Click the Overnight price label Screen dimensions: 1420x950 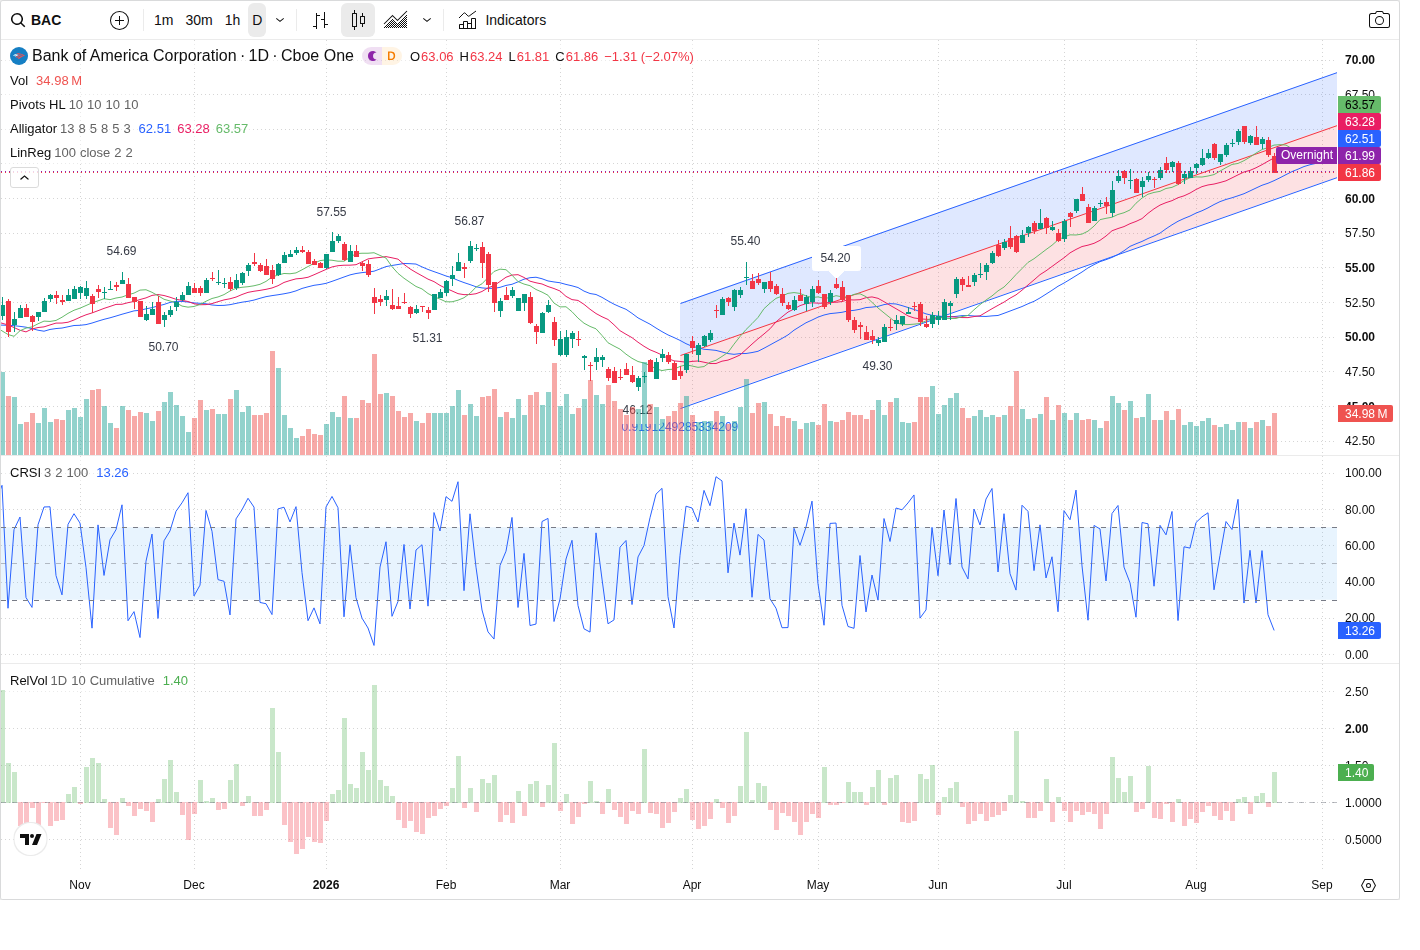1307,155
